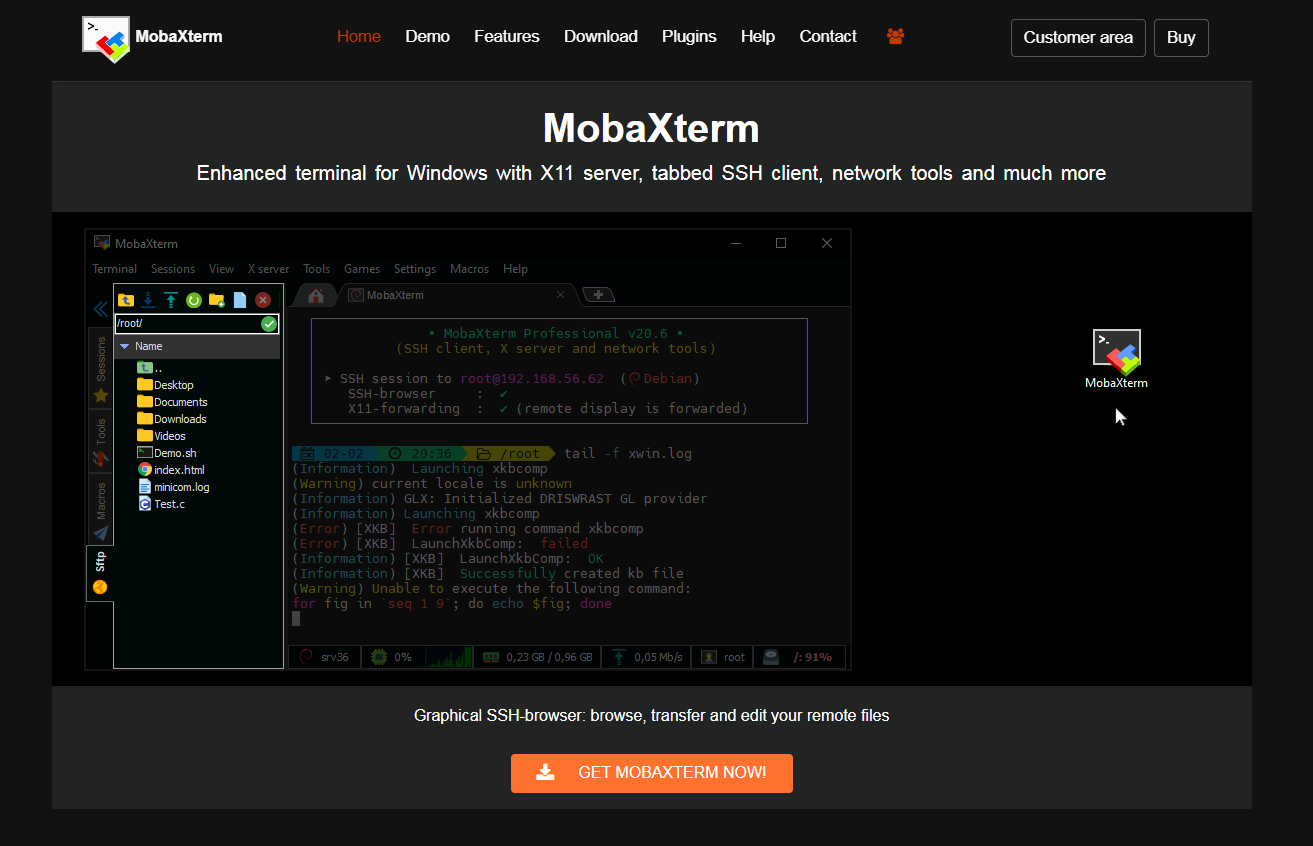Go to the Download page
Image resolution: width=1313 pixels, height=846 pixels.
601,36
